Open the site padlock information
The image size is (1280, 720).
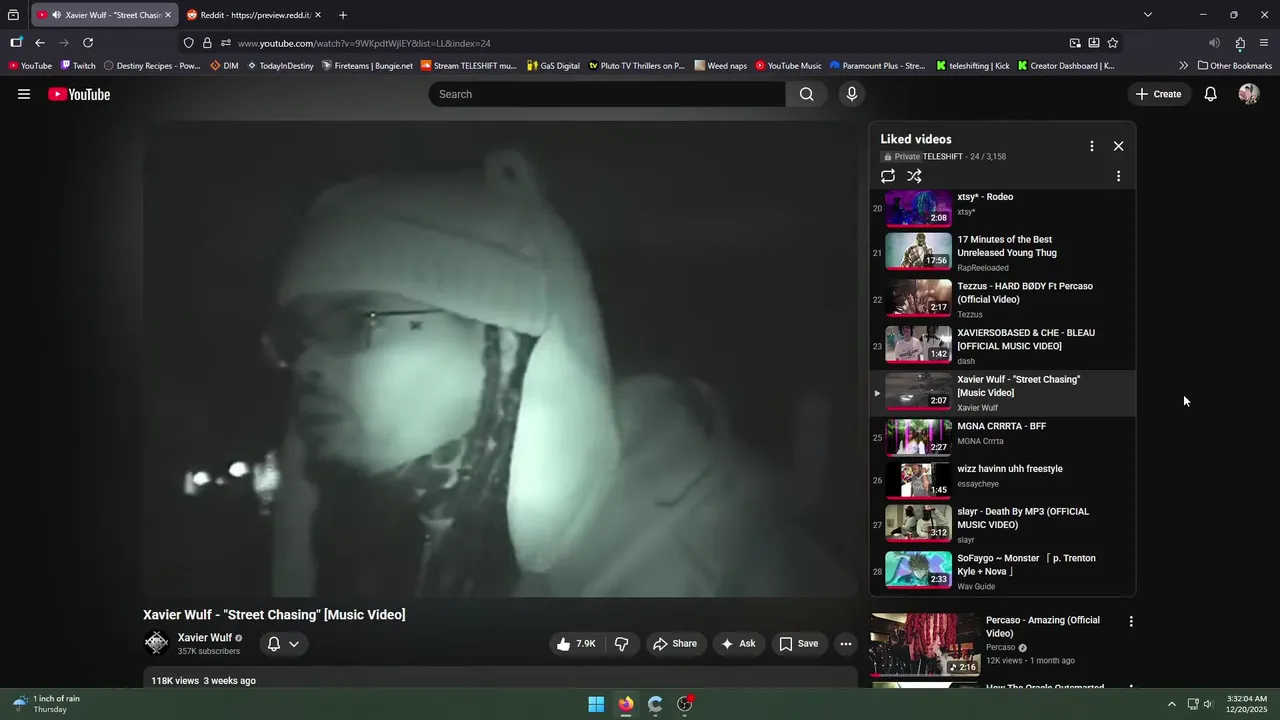(x=207, y=43)
